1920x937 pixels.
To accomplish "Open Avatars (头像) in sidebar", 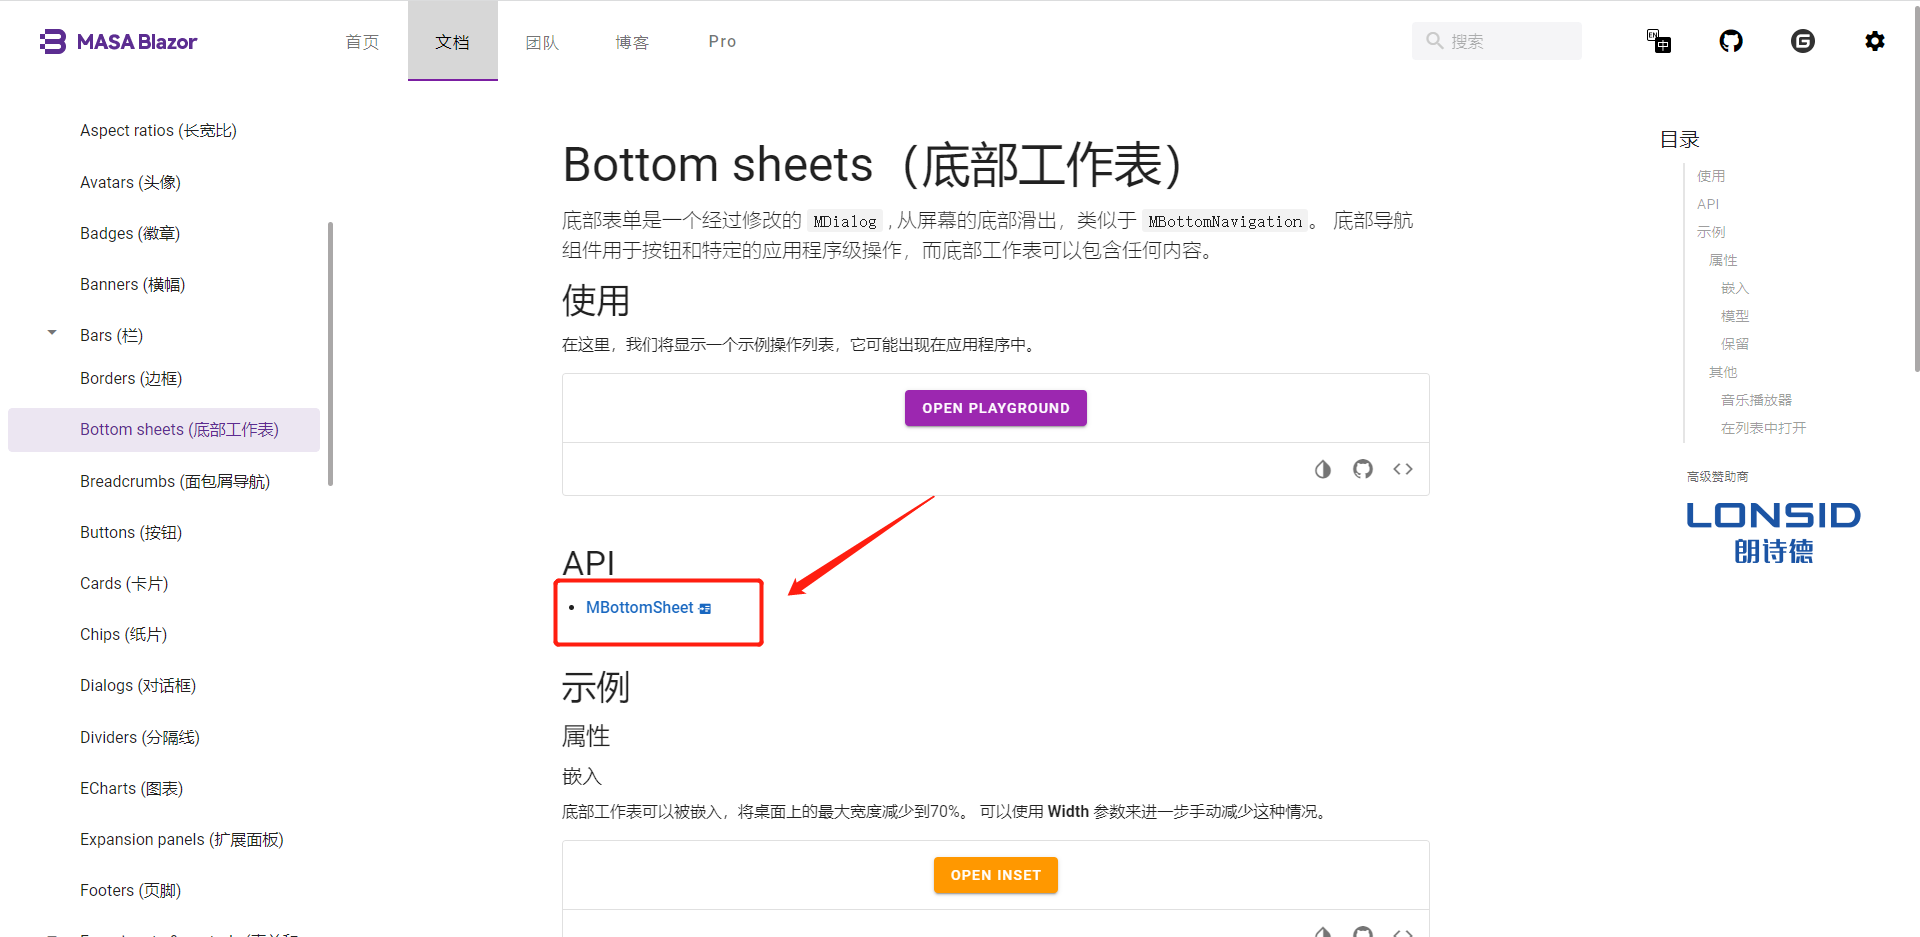I will (x=130, y=182).
